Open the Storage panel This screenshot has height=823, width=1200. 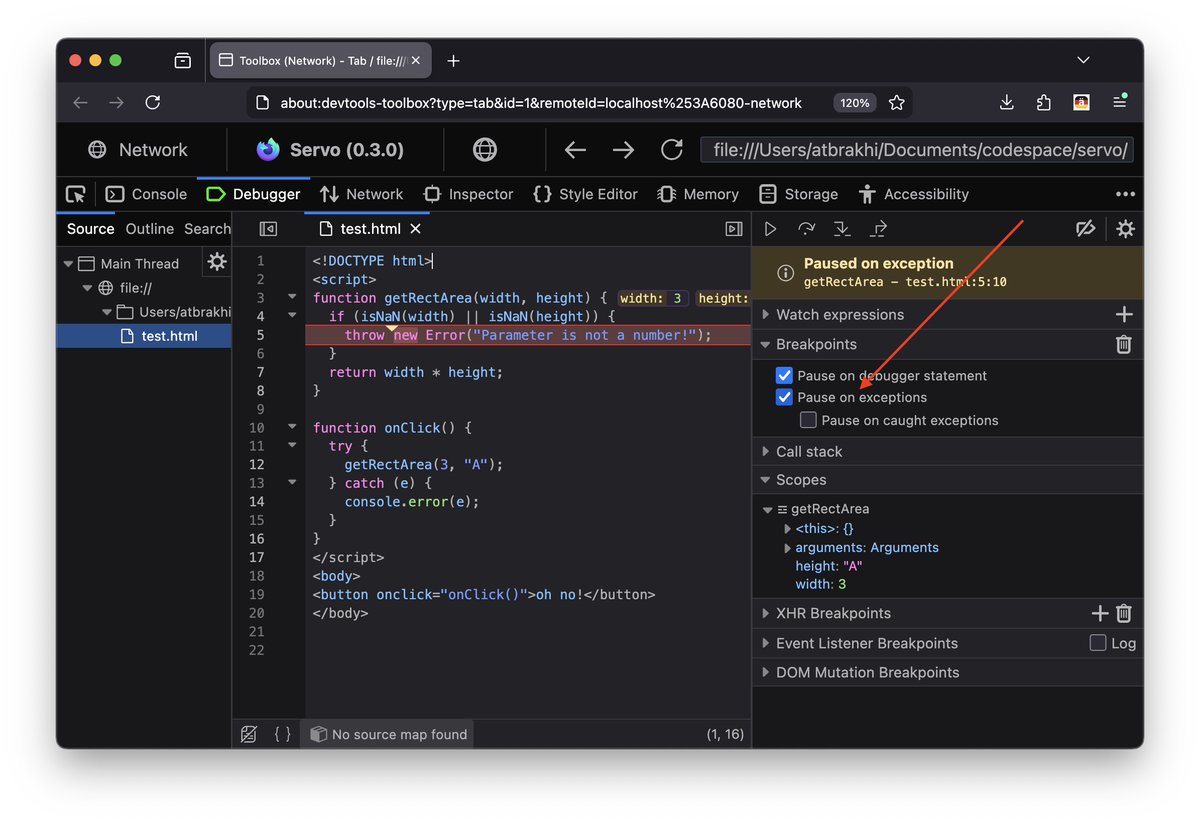798,194
